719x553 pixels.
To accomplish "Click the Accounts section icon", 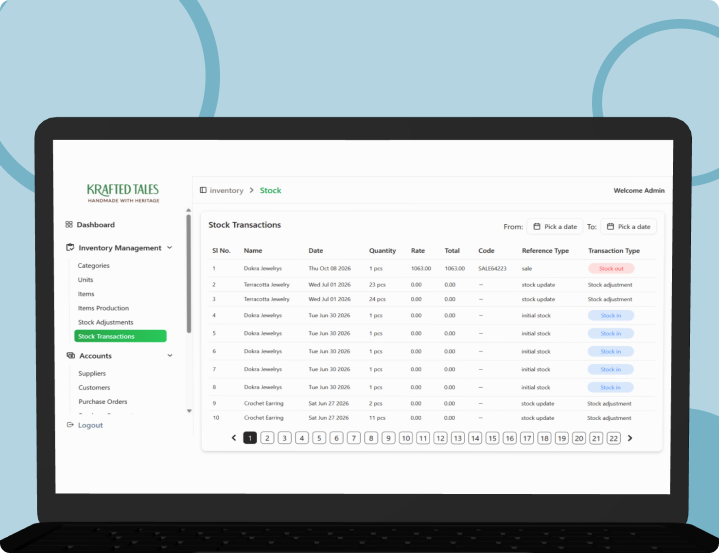I will point(71,355).
